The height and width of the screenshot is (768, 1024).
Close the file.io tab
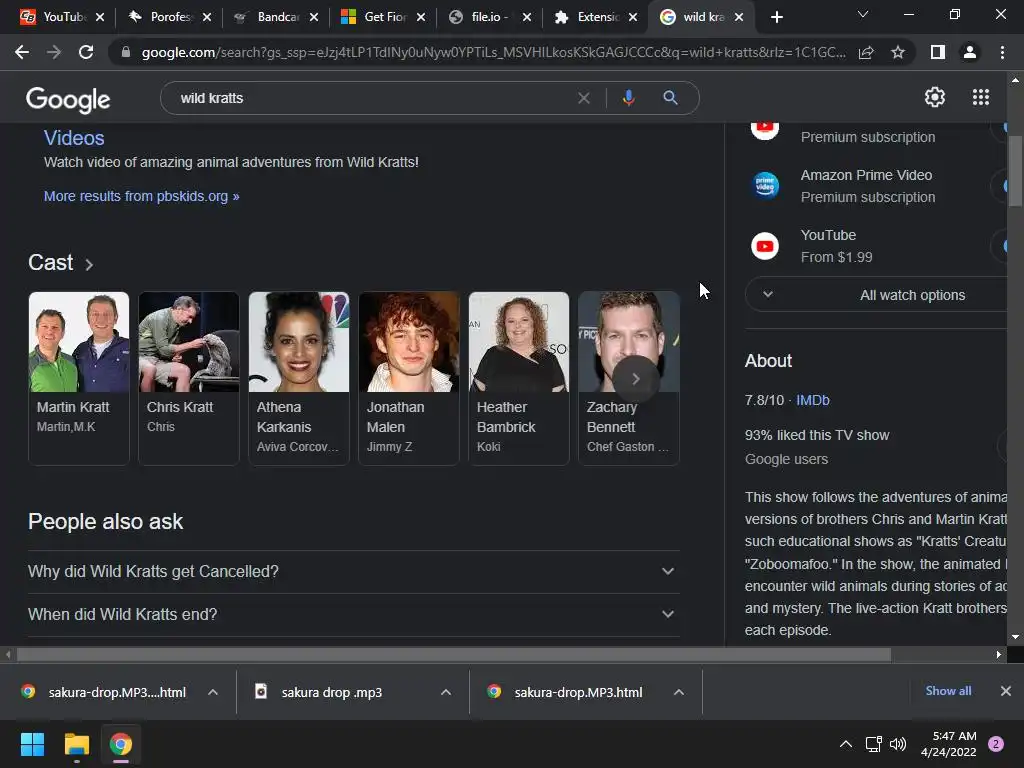(527, 17)
